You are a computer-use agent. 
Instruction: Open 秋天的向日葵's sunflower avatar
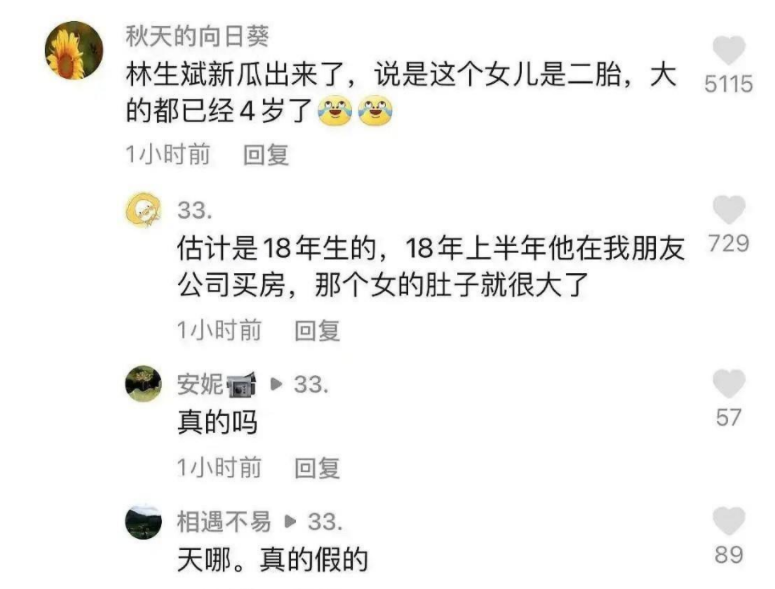coord(74,50)
